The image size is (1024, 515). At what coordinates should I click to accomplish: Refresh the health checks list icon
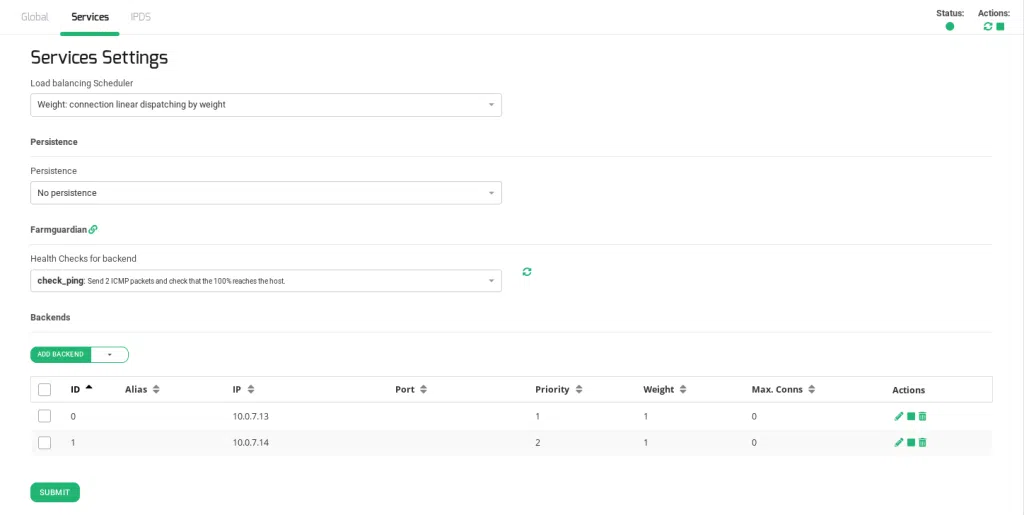point(527,271)
